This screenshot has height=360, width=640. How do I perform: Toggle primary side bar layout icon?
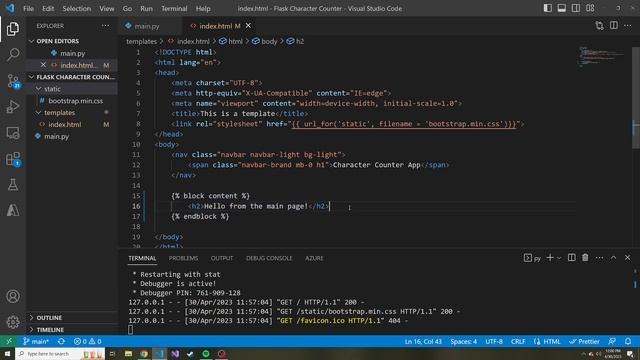[548, 8]
